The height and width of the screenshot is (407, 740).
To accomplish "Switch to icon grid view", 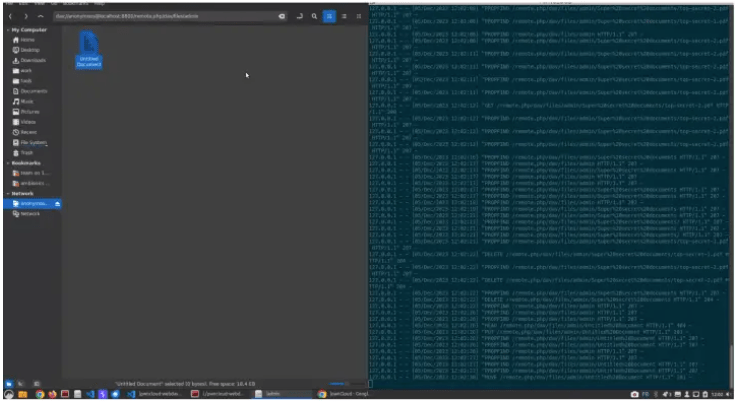I will point(329,17).
